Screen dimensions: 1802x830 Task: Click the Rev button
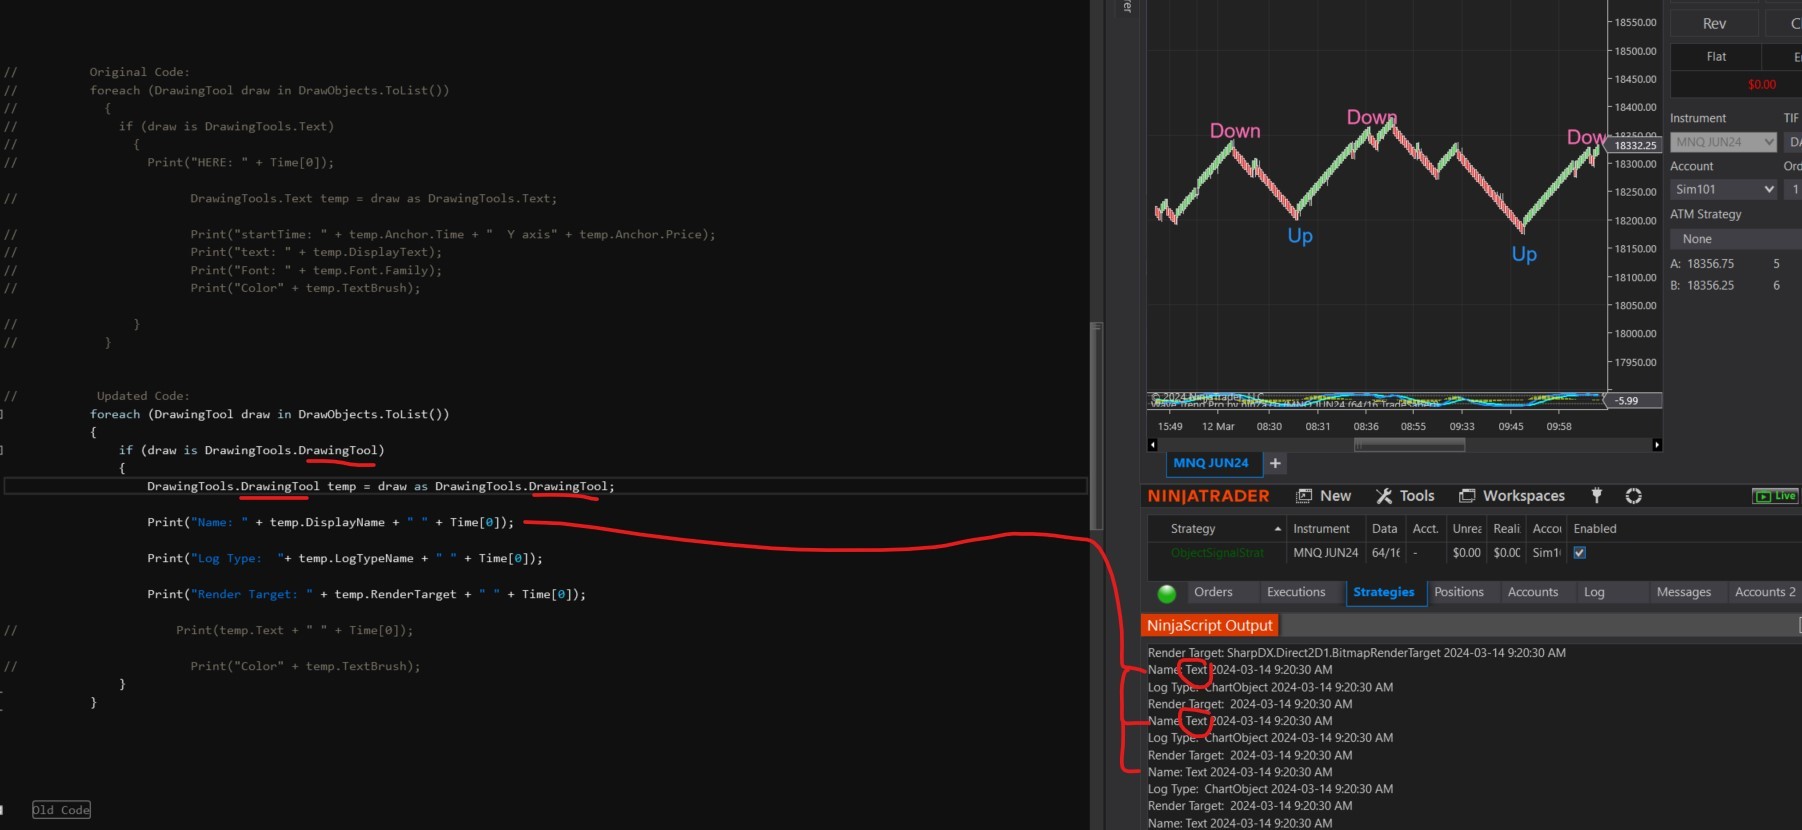(1714, 24)
